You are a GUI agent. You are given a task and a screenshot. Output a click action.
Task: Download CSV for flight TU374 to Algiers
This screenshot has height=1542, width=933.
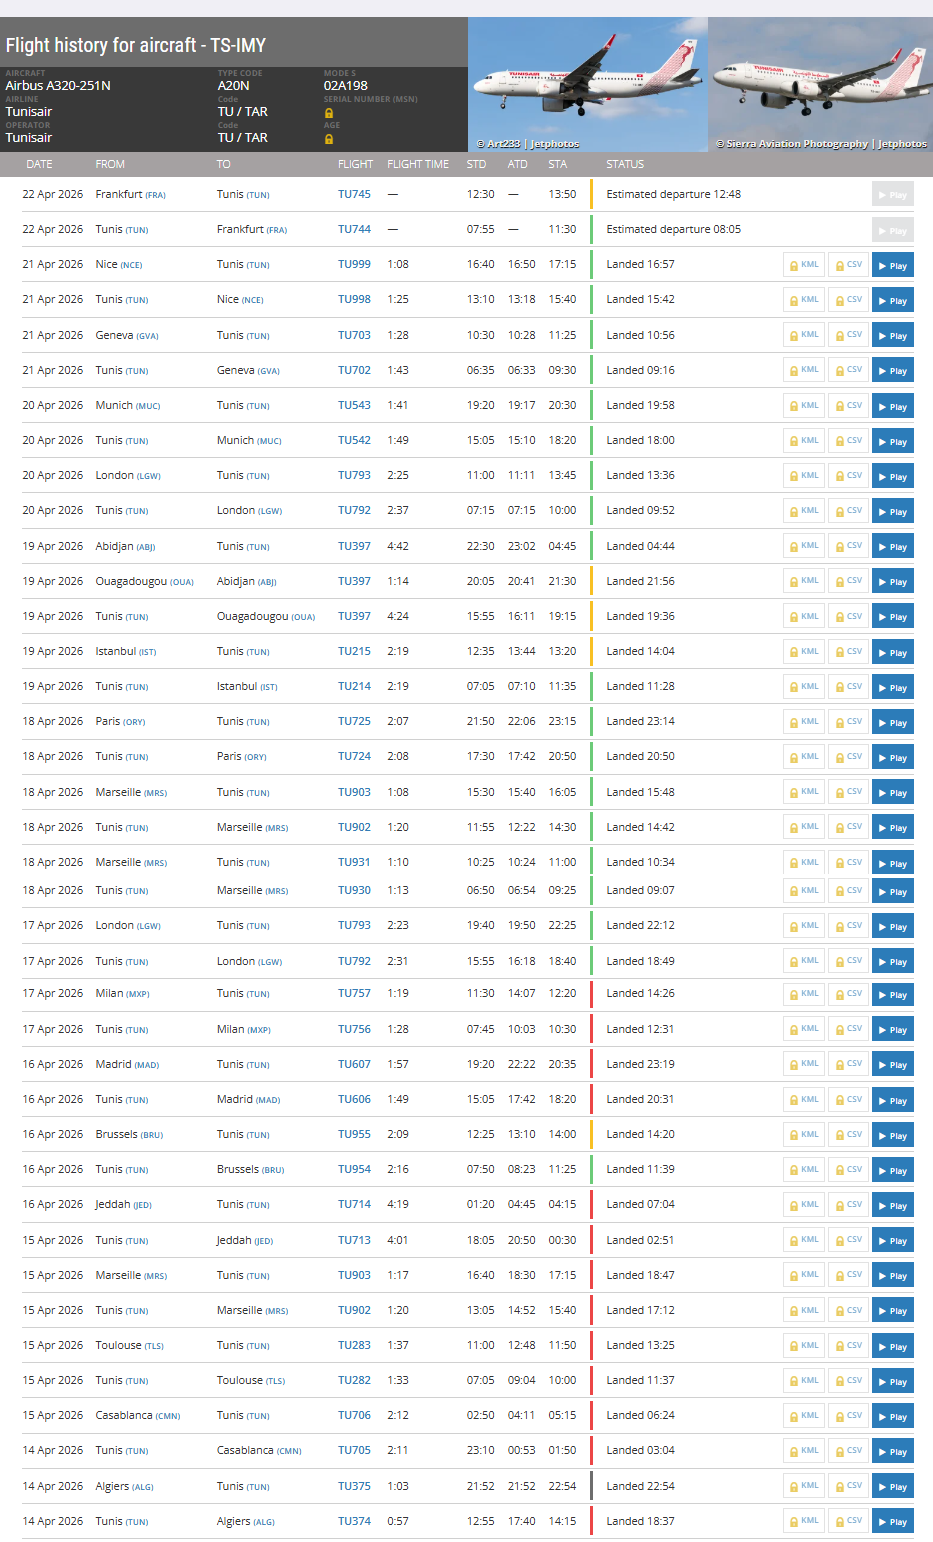[848, 1521]
